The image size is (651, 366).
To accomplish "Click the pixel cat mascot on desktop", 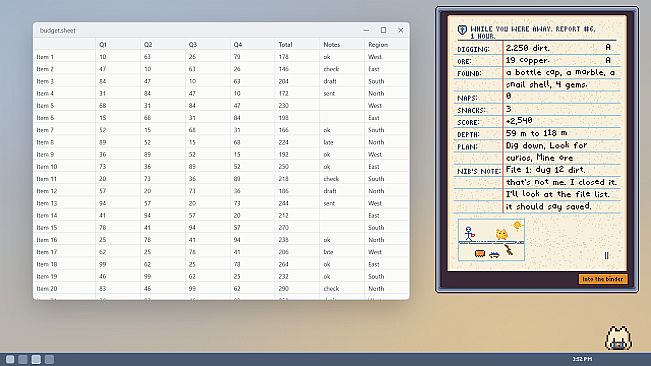I will 619,338.
